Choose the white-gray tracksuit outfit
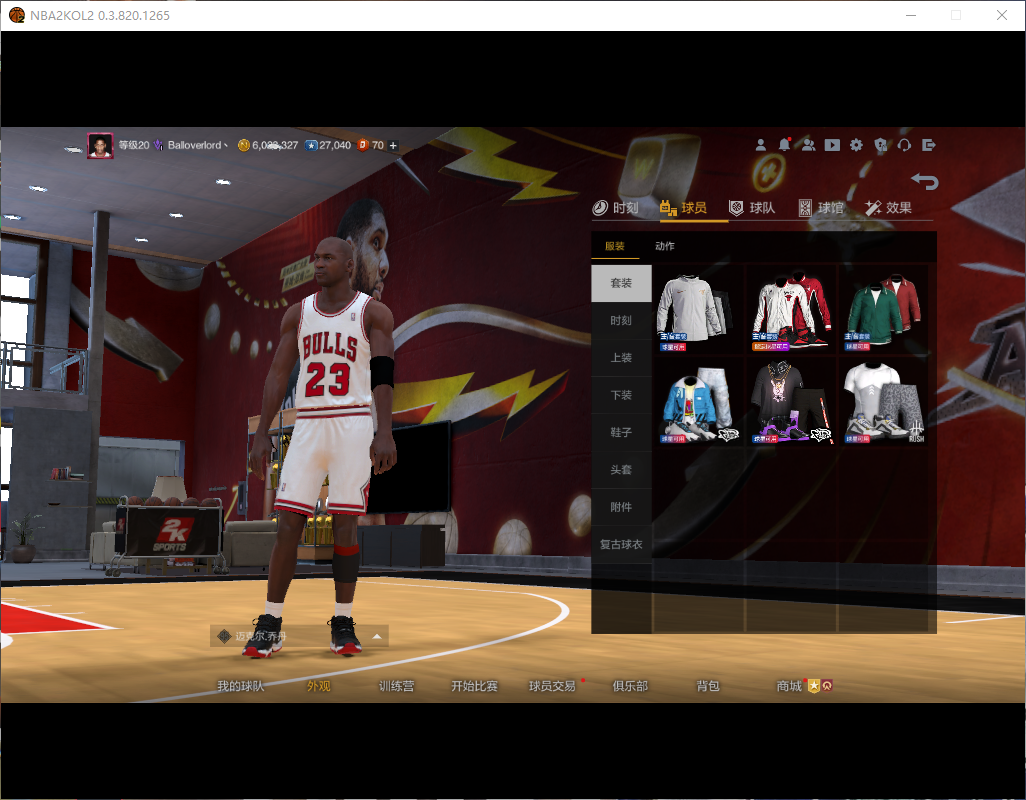 click(x=698, y=309)
